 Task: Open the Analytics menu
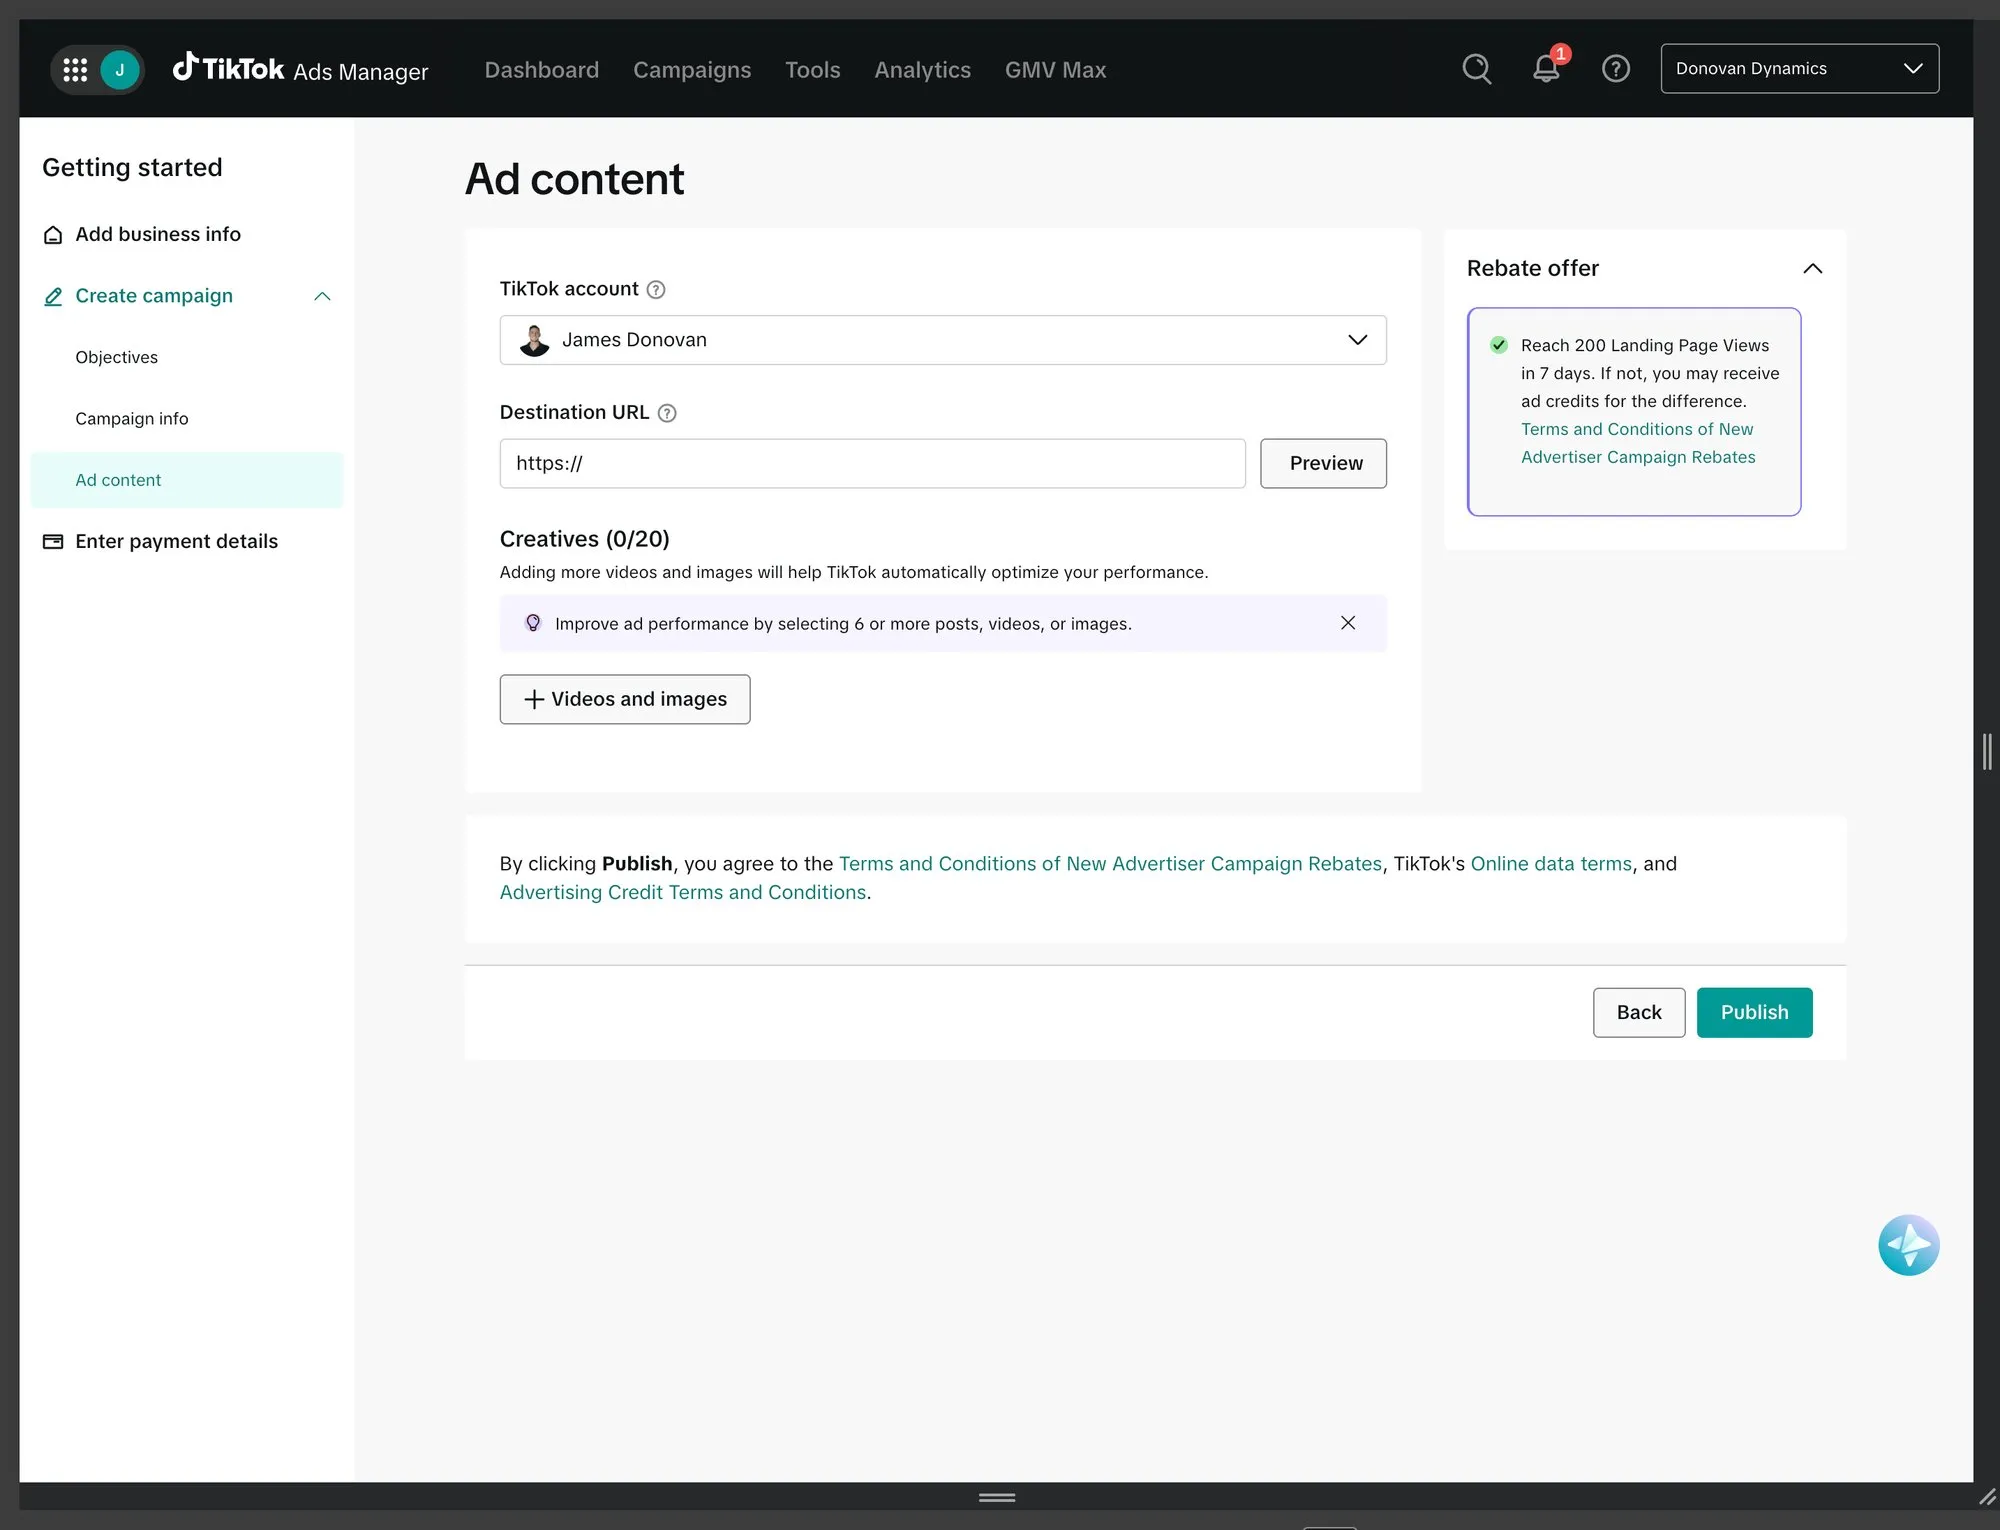[x=923, y=70]
